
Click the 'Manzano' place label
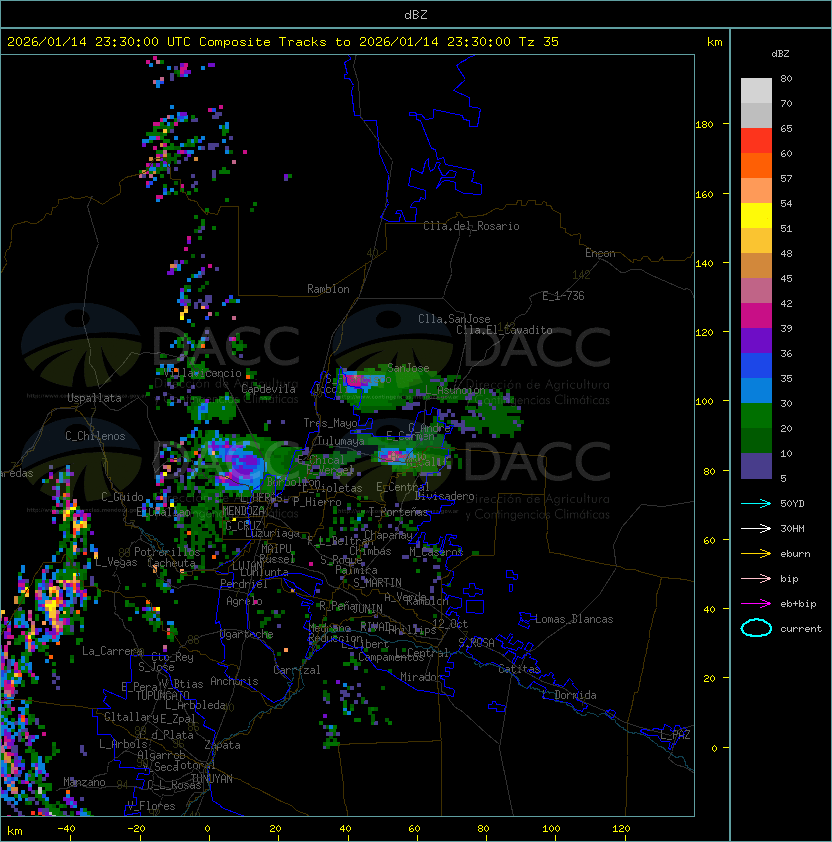click(x=84, y=782)
